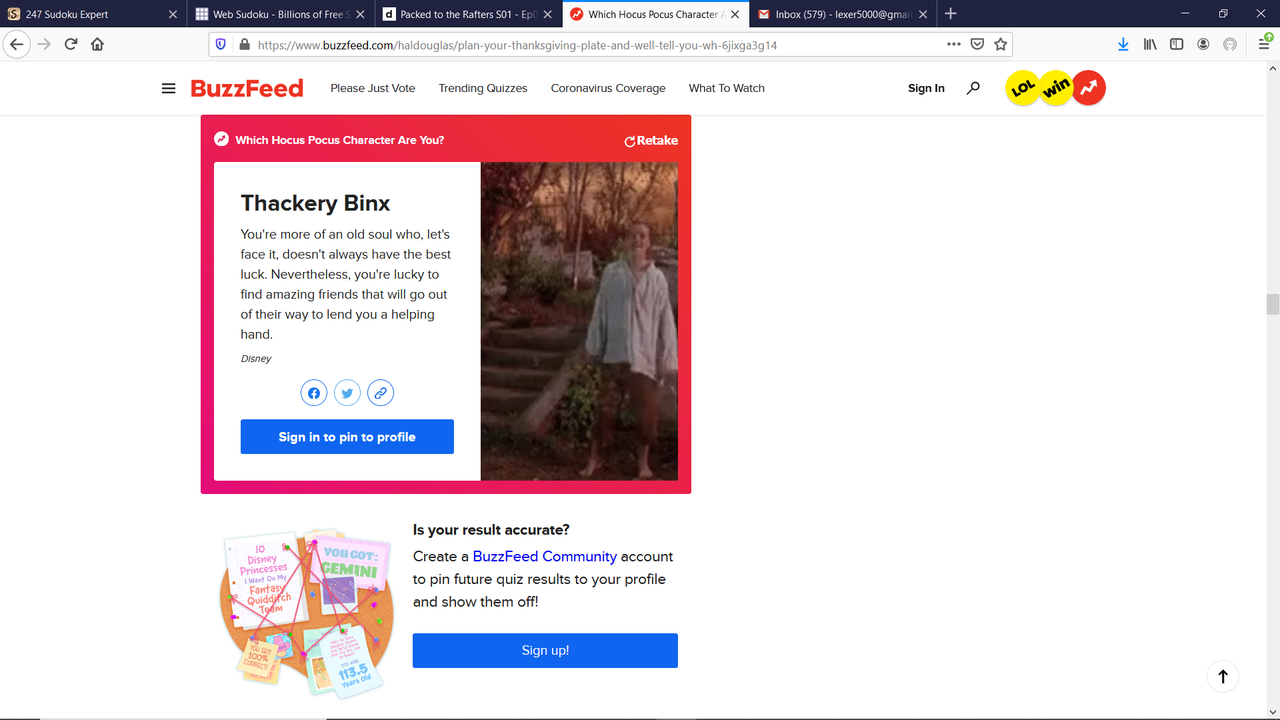Open the downloads arrow panel

[x=1123, y=44]
